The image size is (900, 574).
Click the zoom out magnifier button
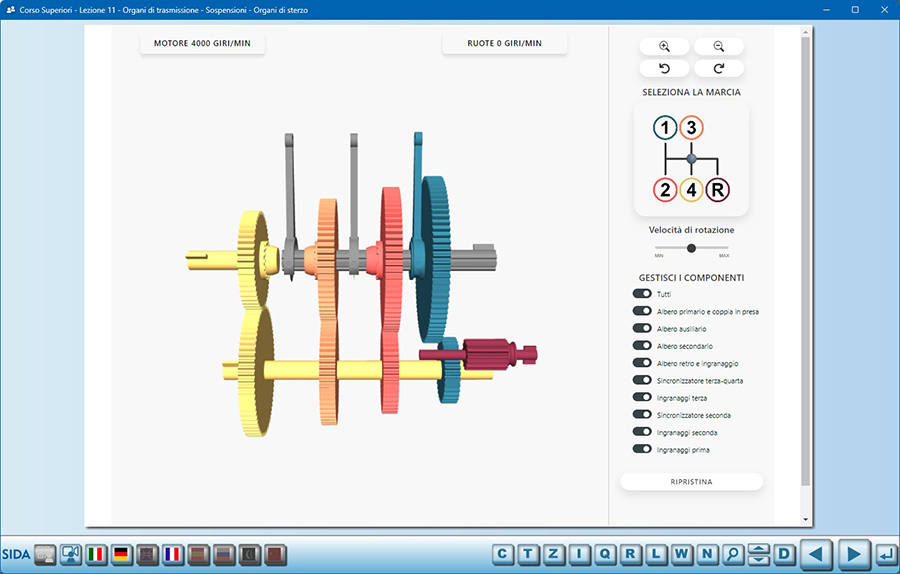point(718,46)
